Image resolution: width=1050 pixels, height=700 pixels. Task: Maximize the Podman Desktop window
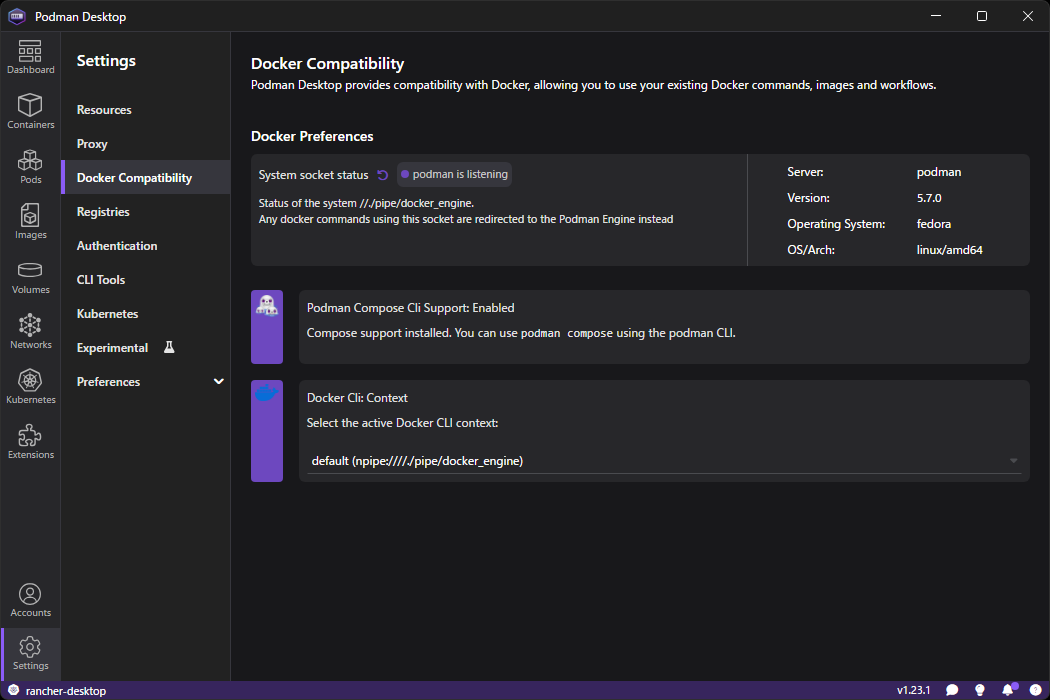pos(982,16)
